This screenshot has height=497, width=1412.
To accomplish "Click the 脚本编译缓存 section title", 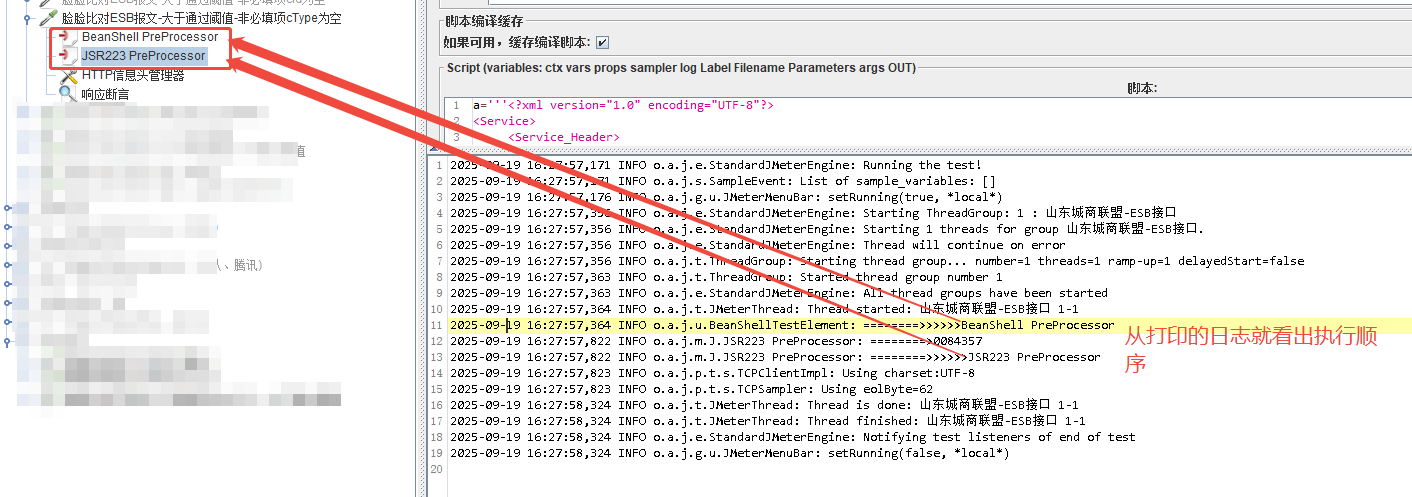I will (x=483, y=22).
